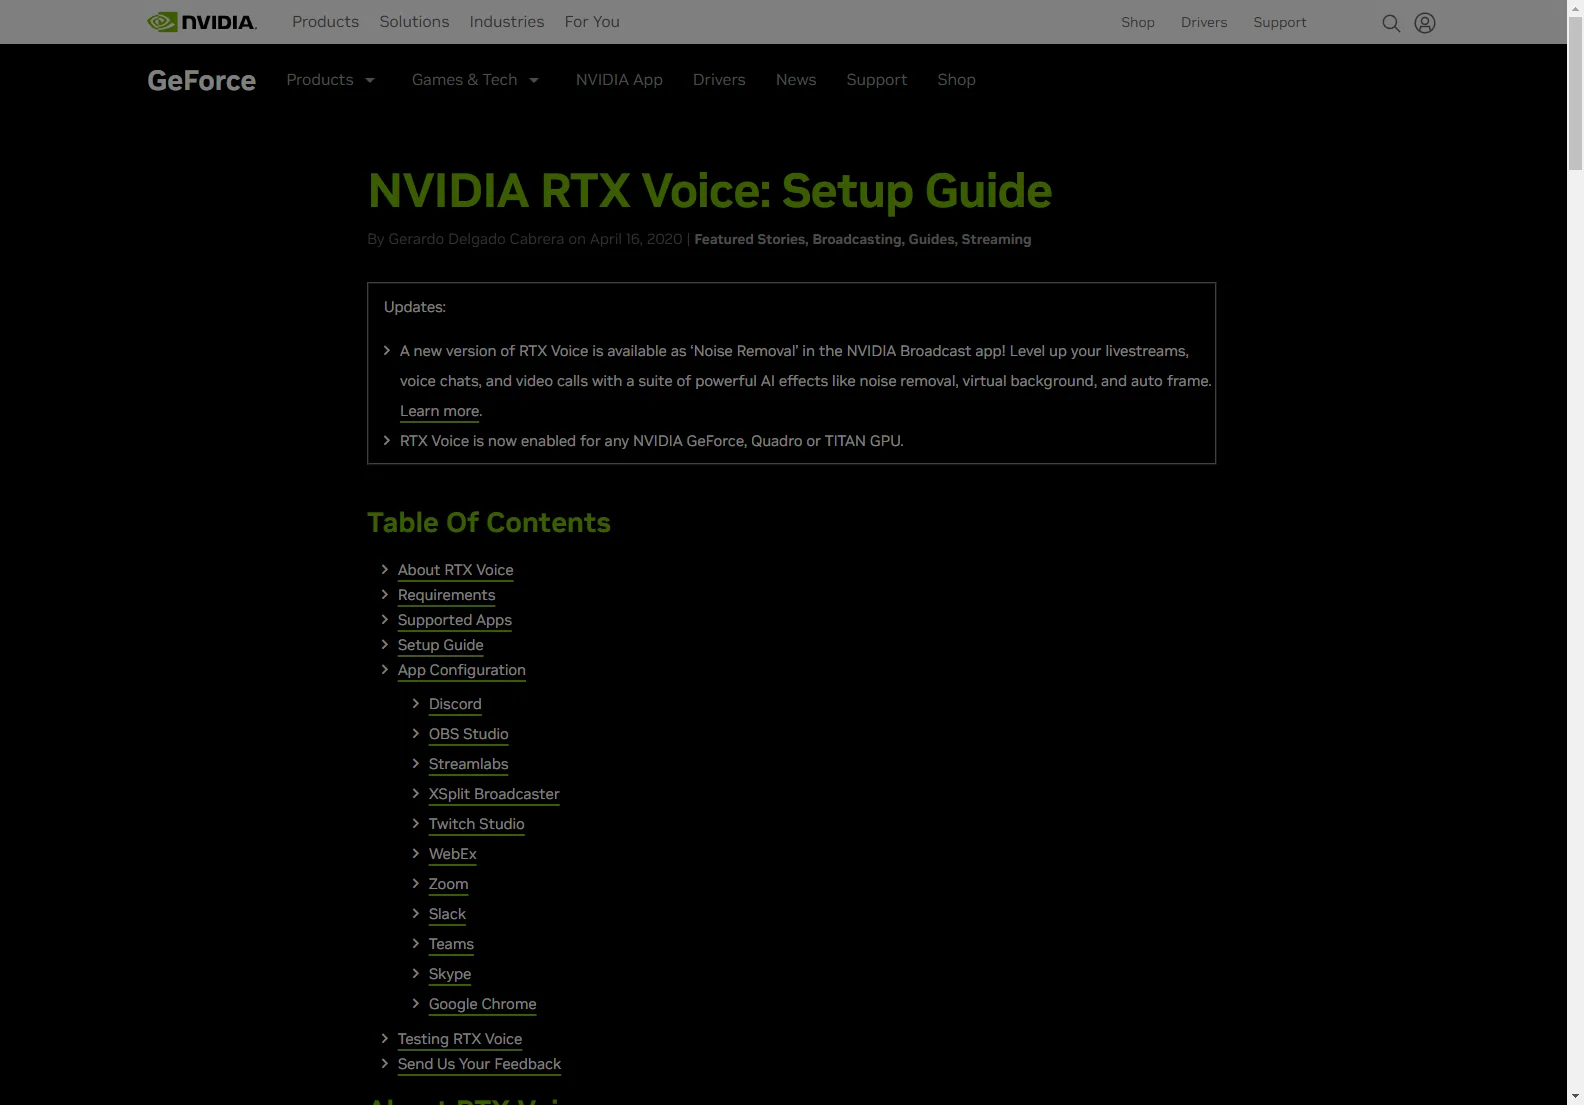Click the GeForce brand title

(x=202, y=80)
